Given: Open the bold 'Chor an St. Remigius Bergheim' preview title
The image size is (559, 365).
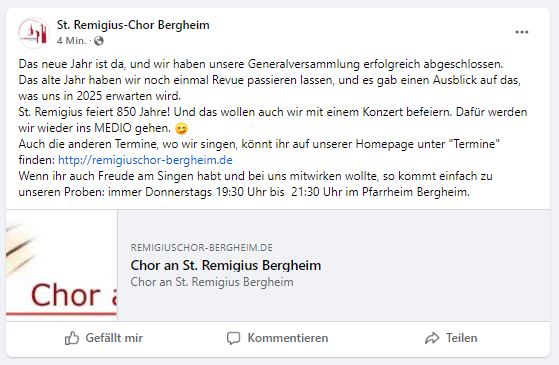Looking at the screenshot, I should 226,266.
